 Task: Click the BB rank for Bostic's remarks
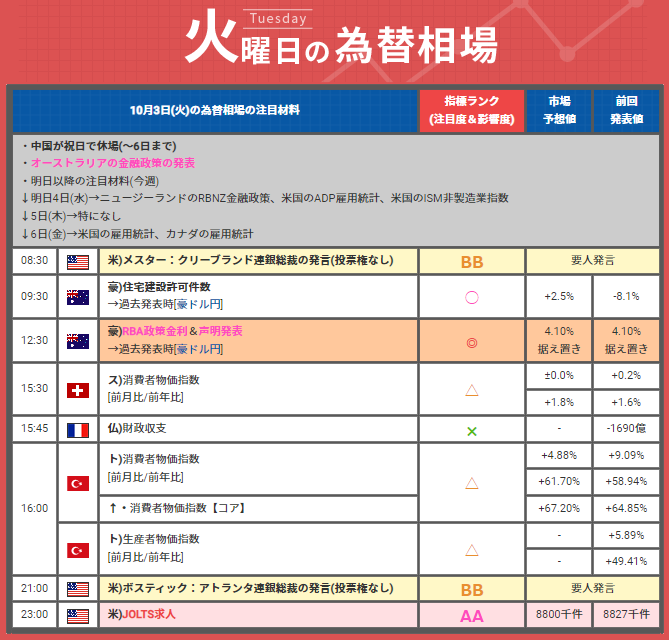[472, 590]
